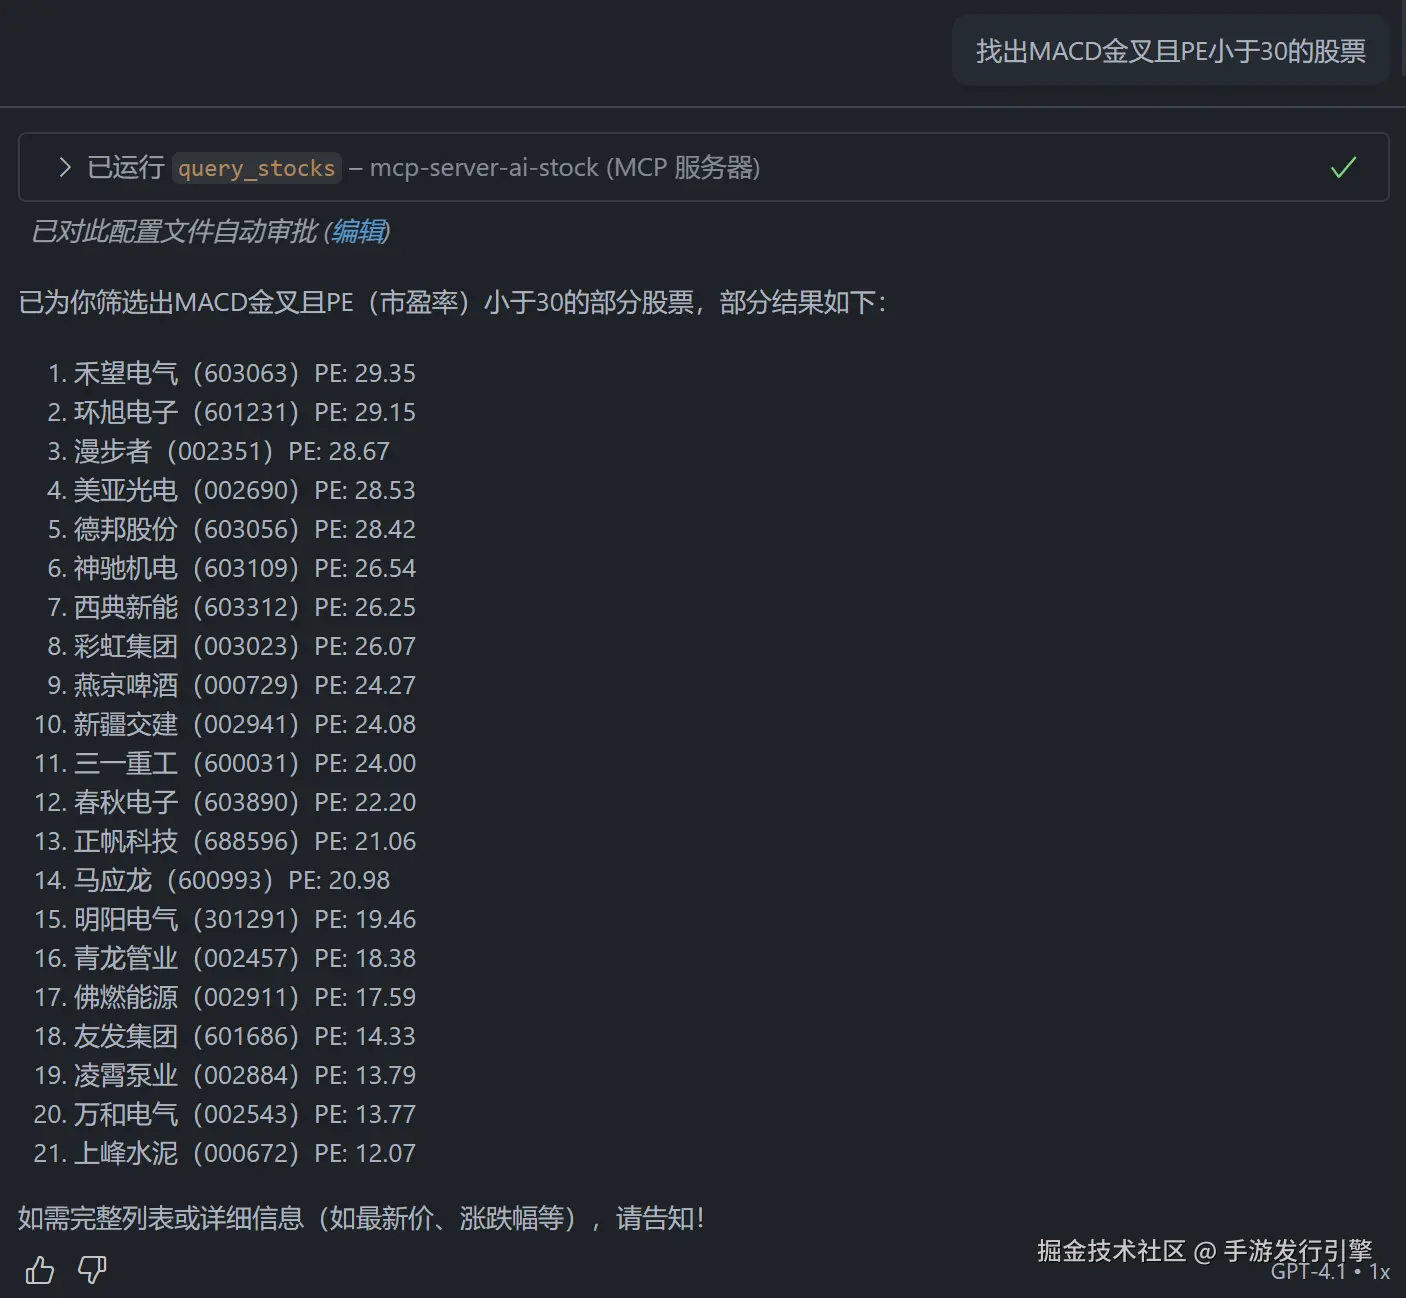Click the query_stocks tool name label
This screenshot has height=1298, width=1406.
(x=257, y=168)
